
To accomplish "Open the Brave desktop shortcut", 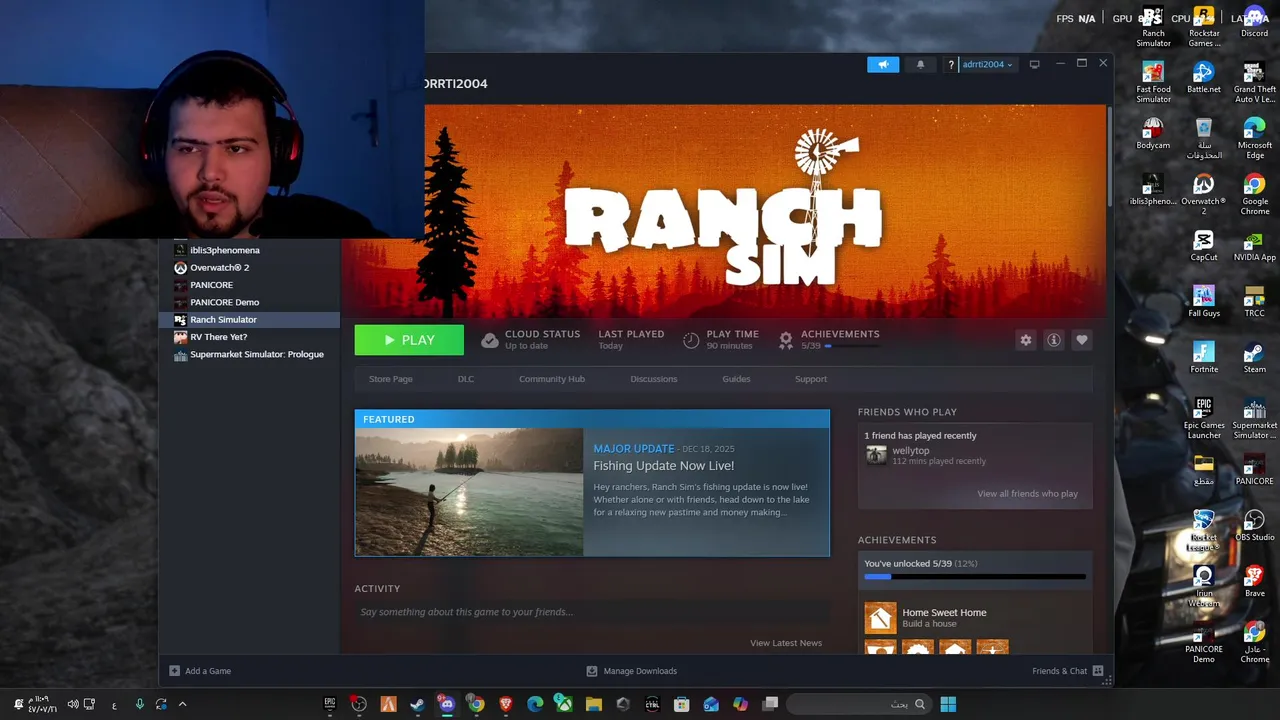I will (x=1254, y=582).
